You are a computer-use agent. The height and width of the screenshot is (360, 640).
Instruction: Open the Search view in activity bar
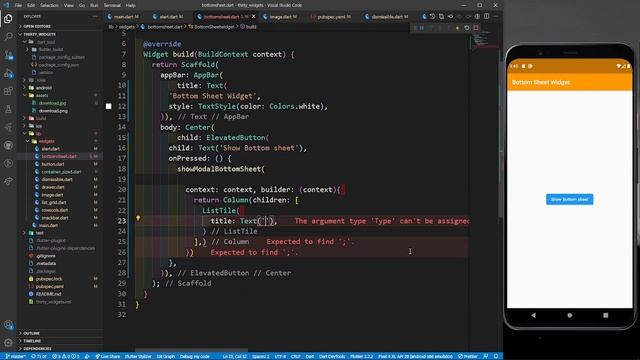pos(8,37)
